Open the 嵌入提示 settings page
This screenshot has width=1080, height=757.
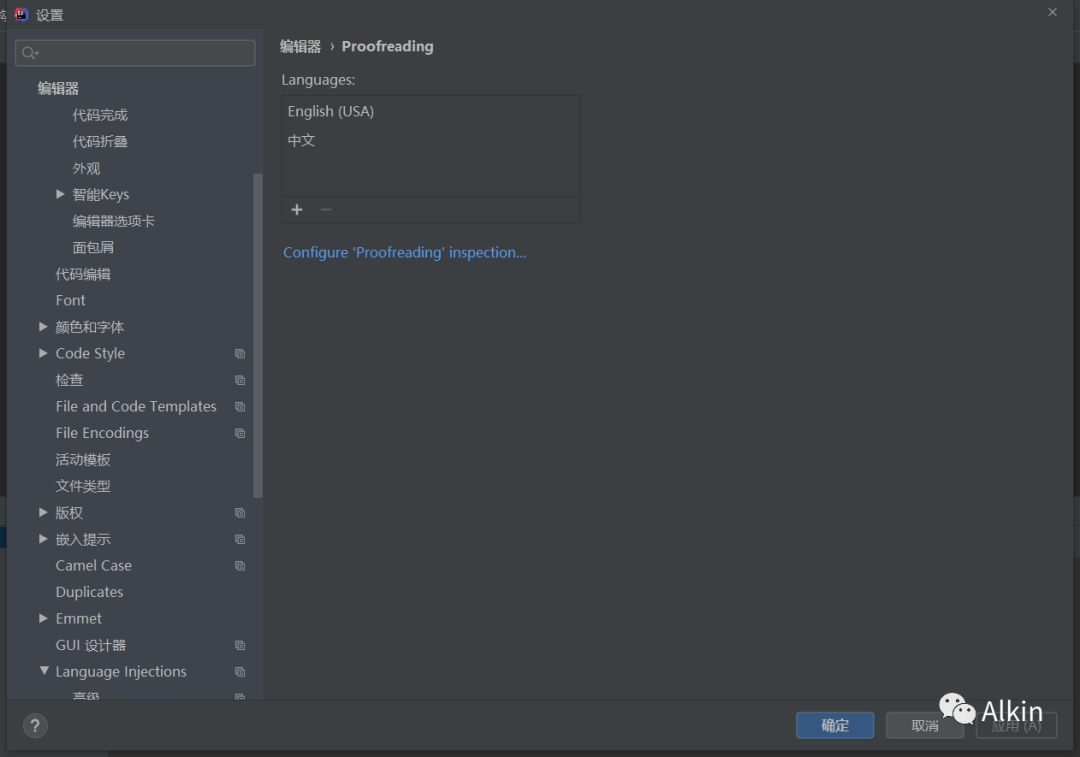click(83, 539)
